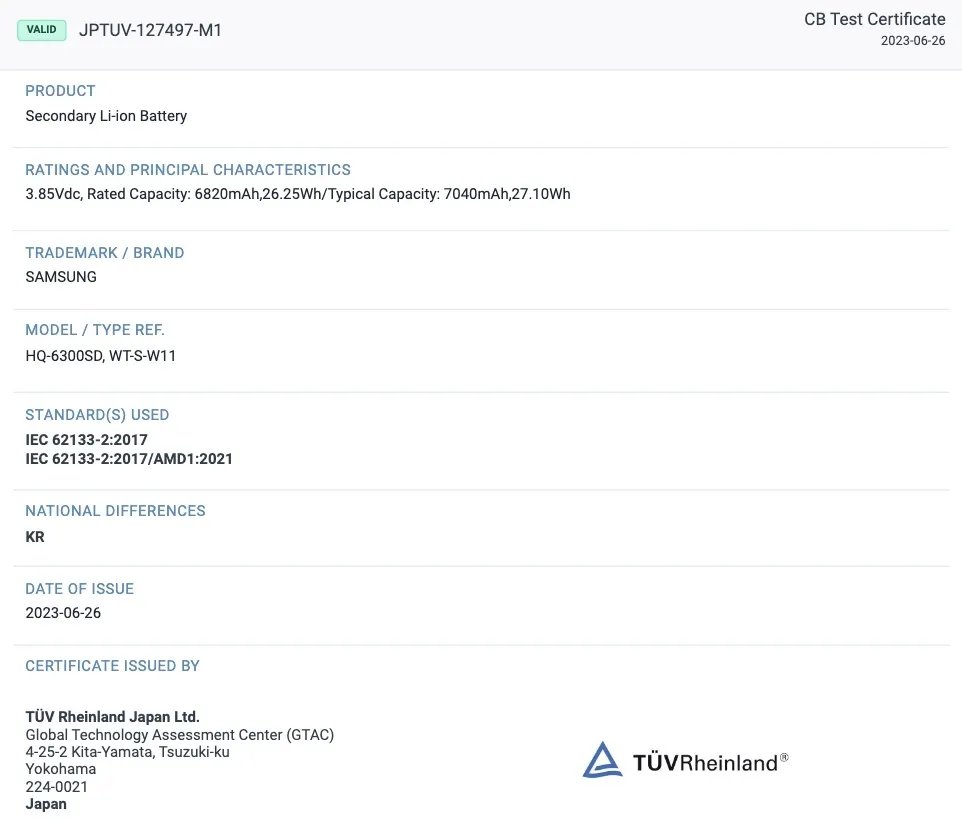962x819 pixels.
Task: Click the rated capacity 3.85Vdc specification line
Action: click(298, 194)
